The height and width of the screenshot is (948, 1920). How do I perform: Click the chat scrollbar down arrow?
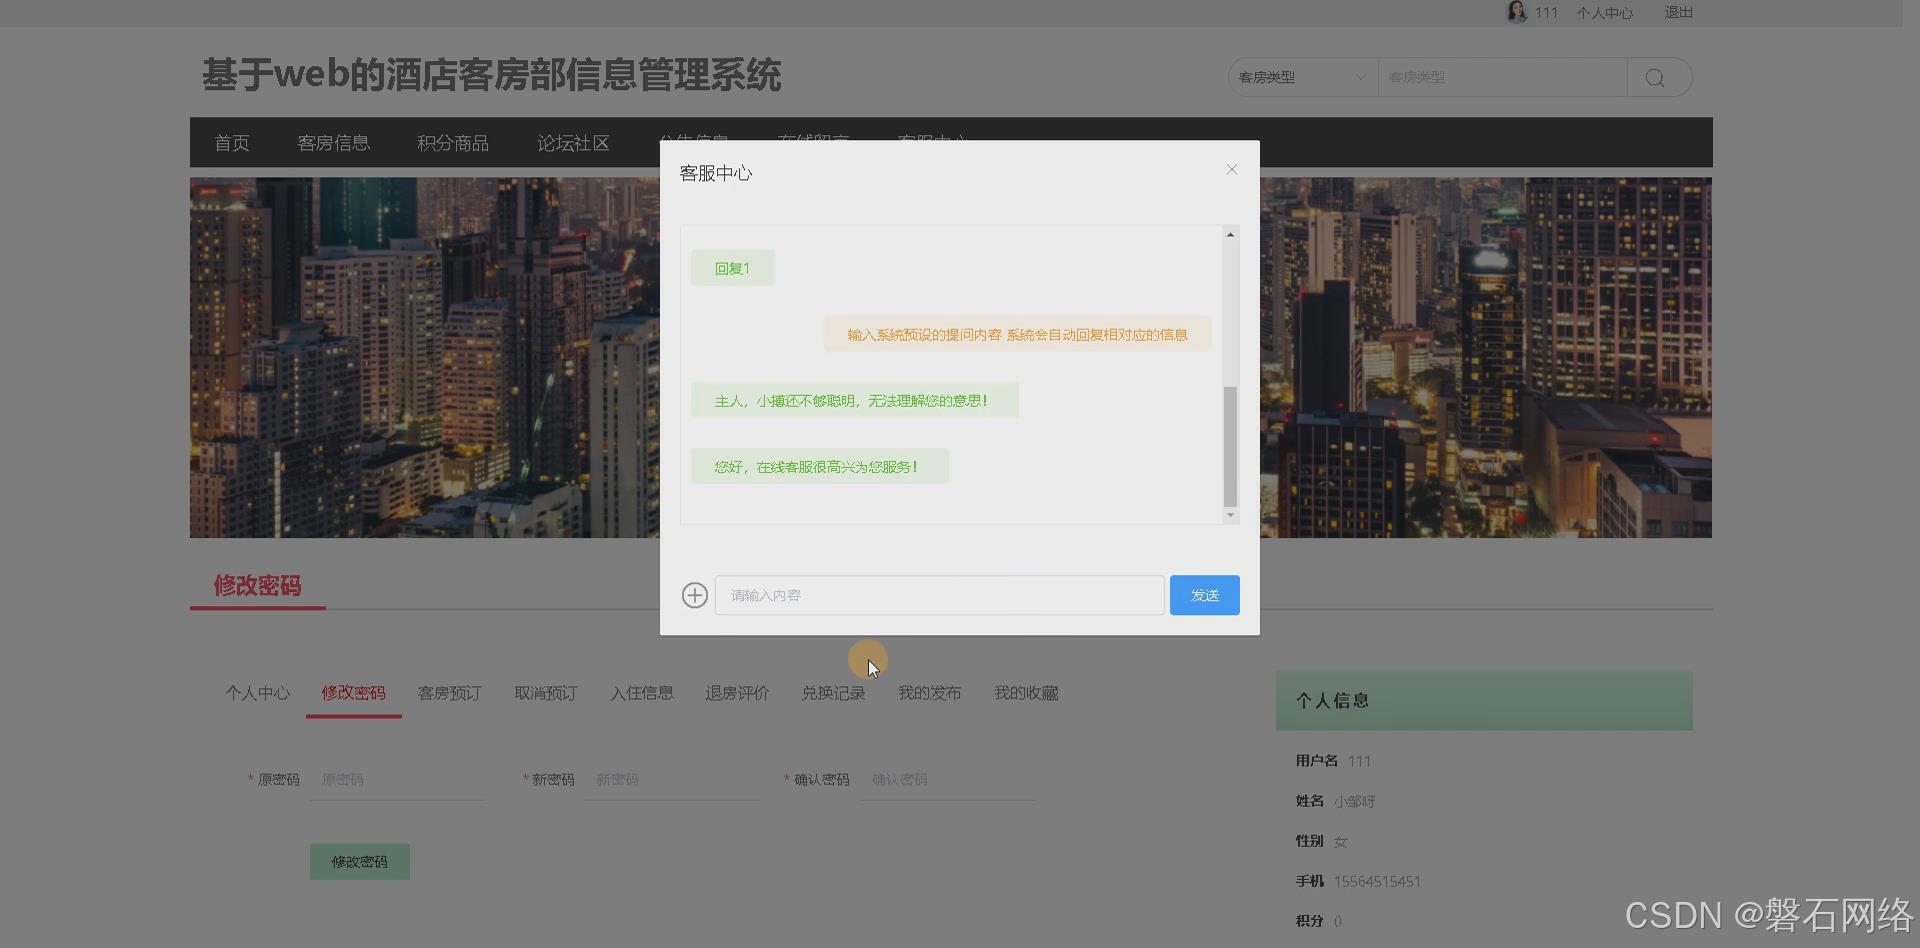(x=1229, y=515)
